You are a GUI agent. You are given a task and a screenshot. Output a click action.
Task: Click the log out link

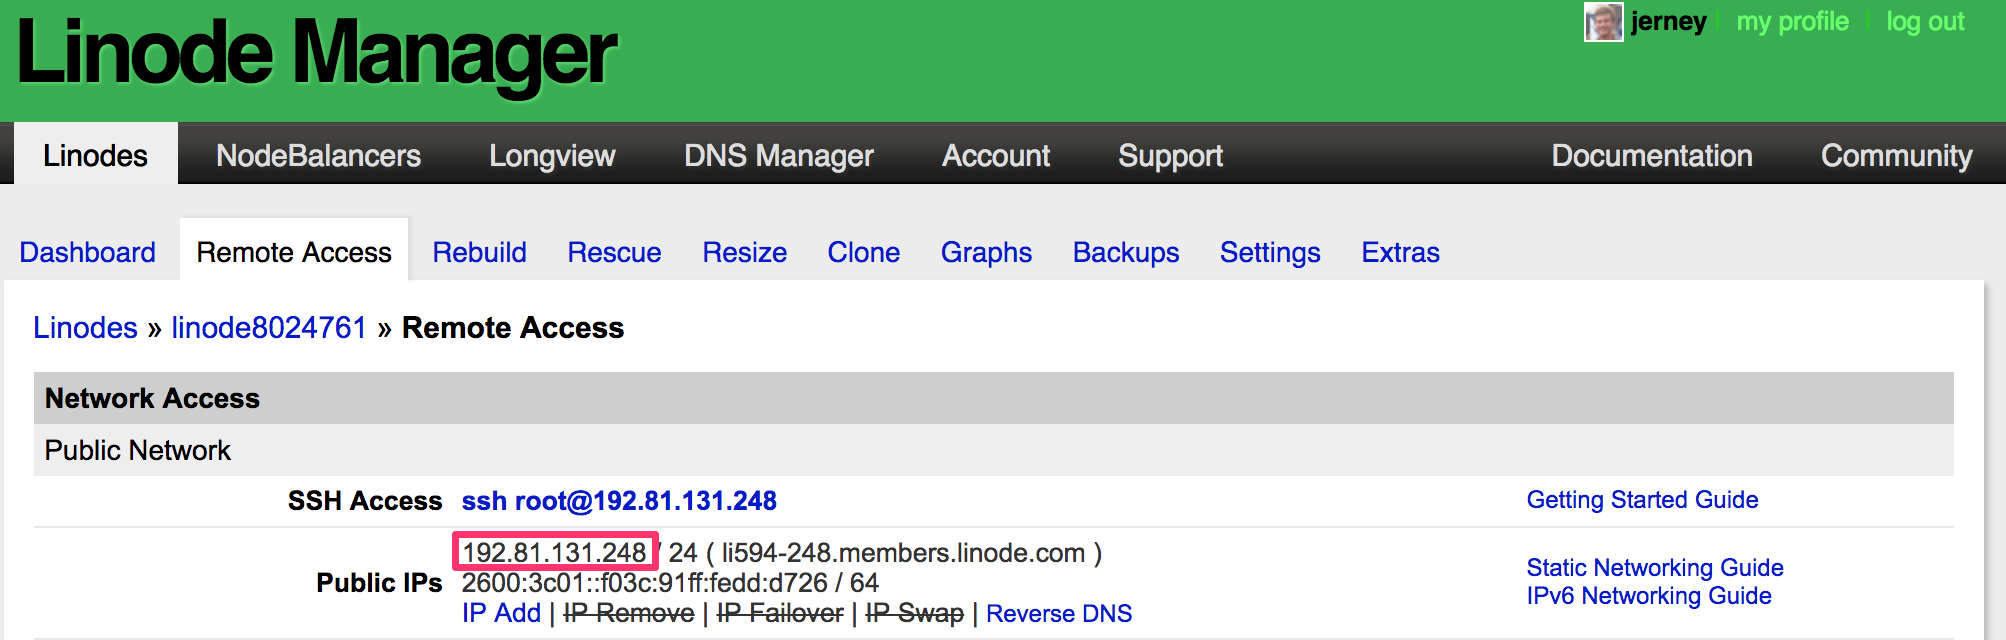[x=1925, y=22]
